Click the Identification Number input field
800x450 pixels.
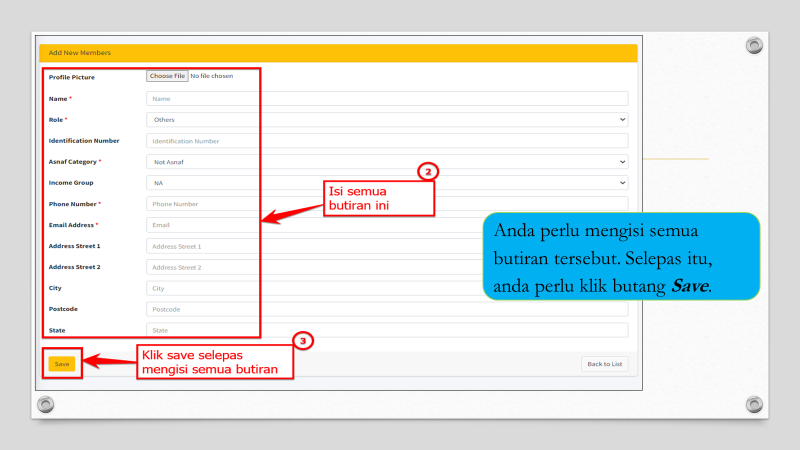click(387, 141)
